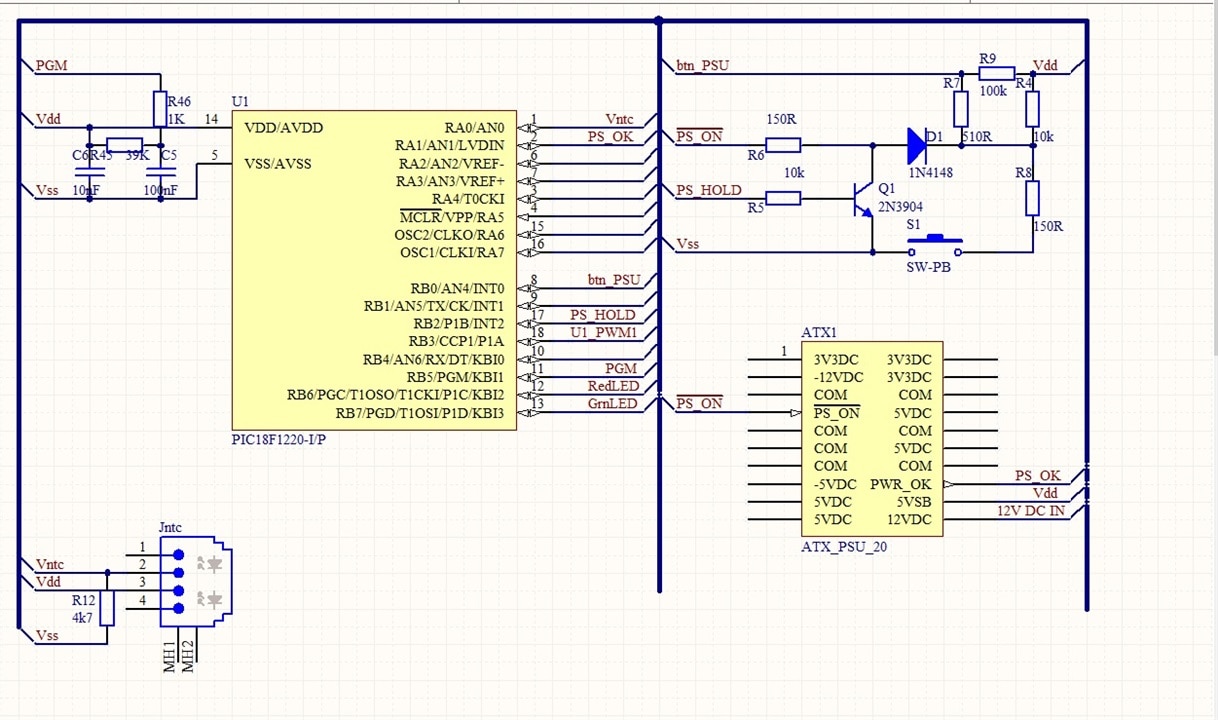
Task: Click the R7 510R resistor
Action: coord(961,108)
